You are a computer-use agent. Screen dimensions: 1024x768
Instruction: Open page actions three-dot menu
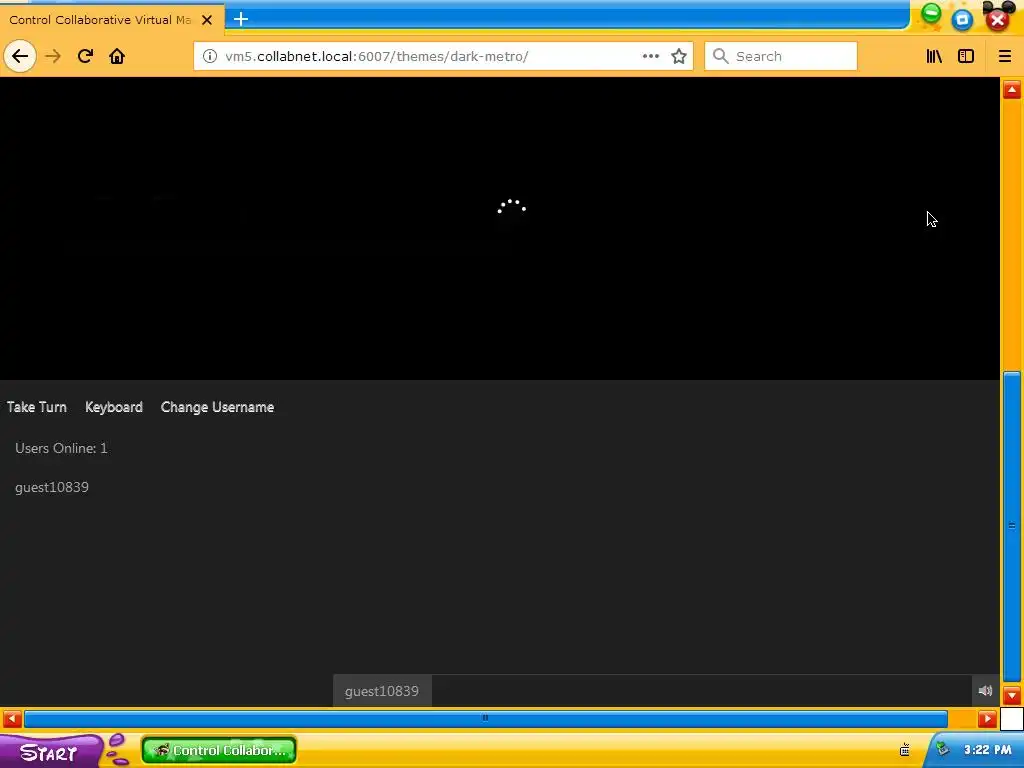coord(650,56)
